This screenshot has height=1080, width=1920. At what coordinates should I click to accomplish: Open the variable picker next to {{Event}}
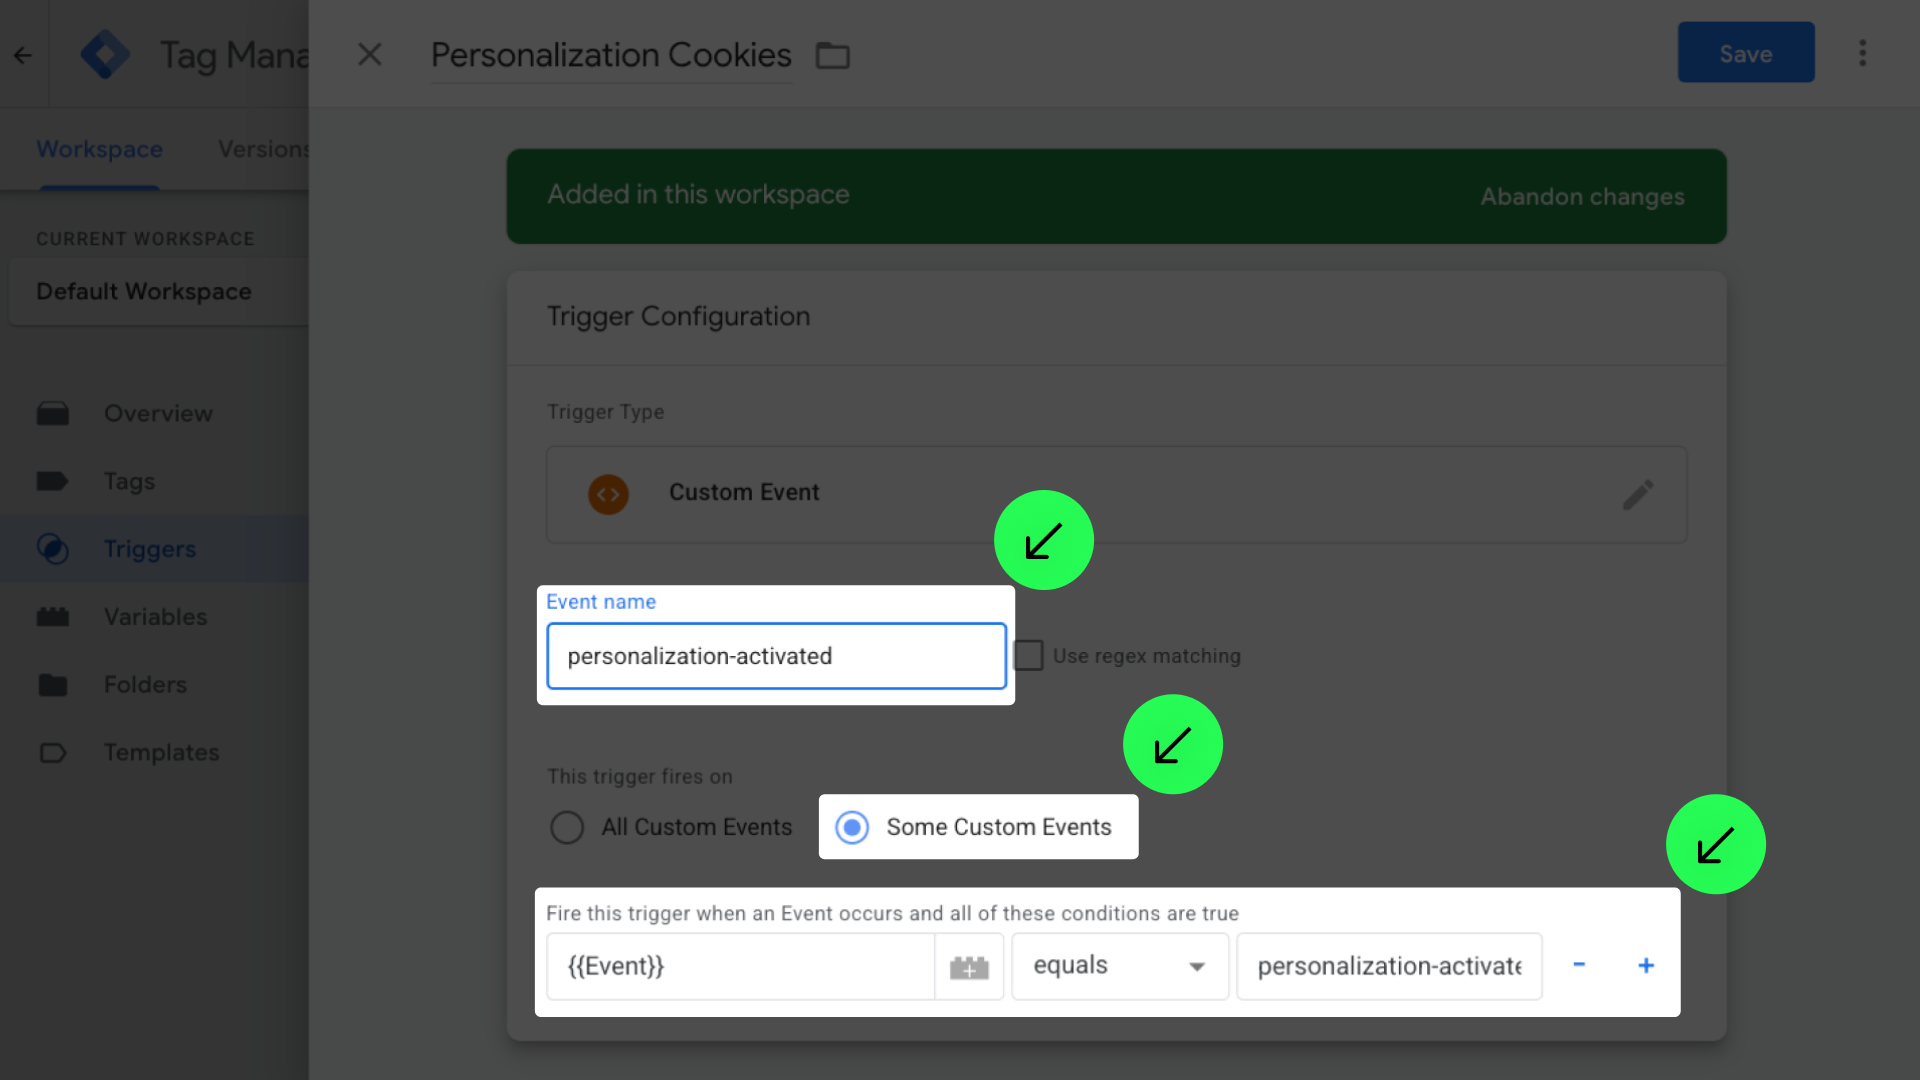click(969, 966)
